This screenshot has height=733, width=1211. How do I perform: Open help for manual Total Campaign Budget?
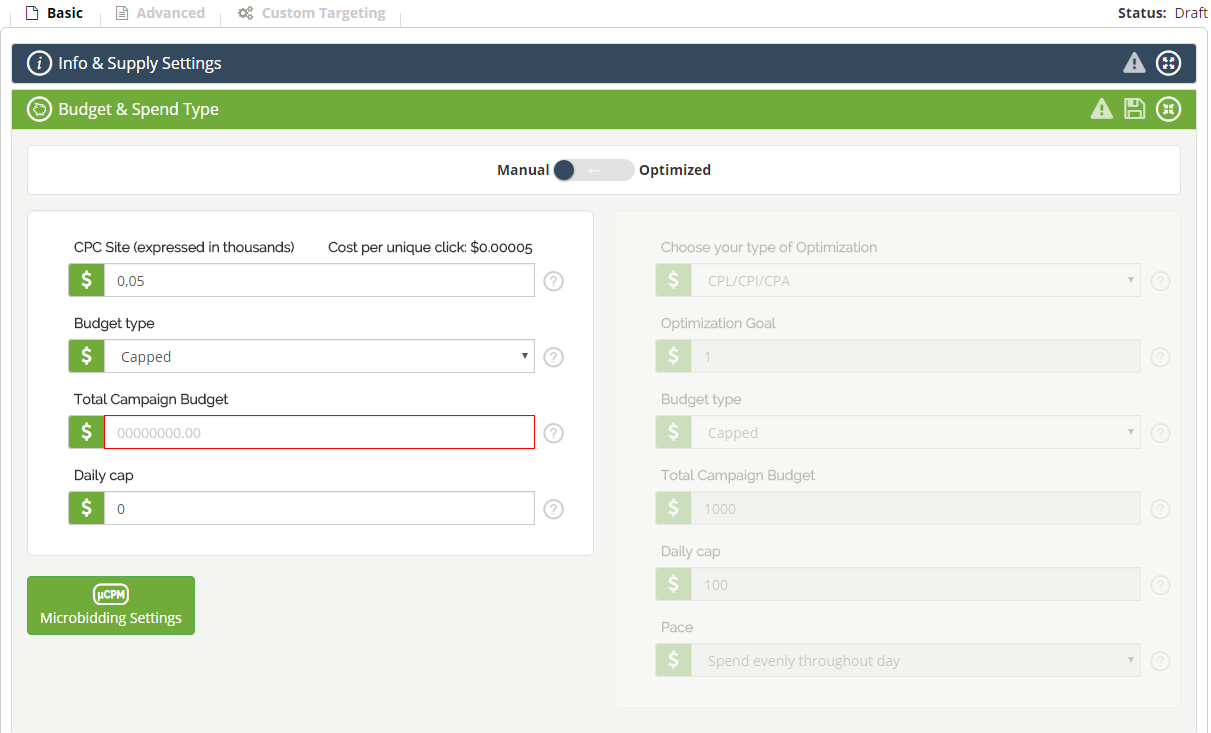coord(553,433)
